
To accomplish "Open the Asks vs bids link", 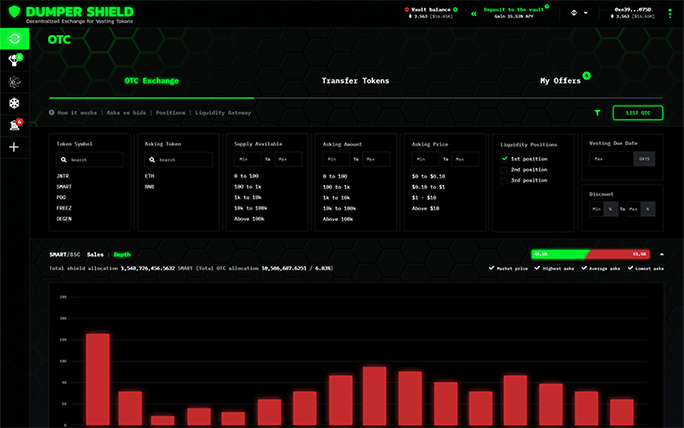I will [126, 113].
